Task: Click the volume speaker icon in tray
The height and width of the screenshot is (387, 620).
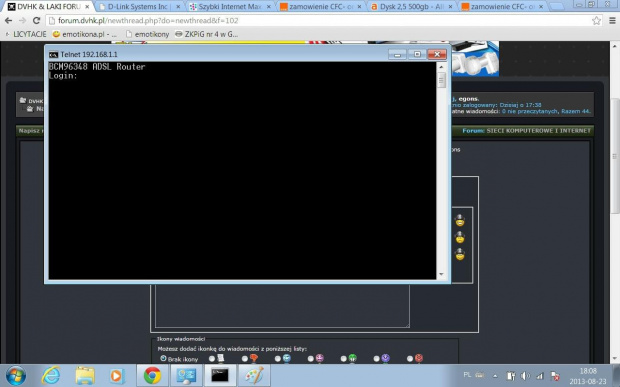Action: [525, 376]
